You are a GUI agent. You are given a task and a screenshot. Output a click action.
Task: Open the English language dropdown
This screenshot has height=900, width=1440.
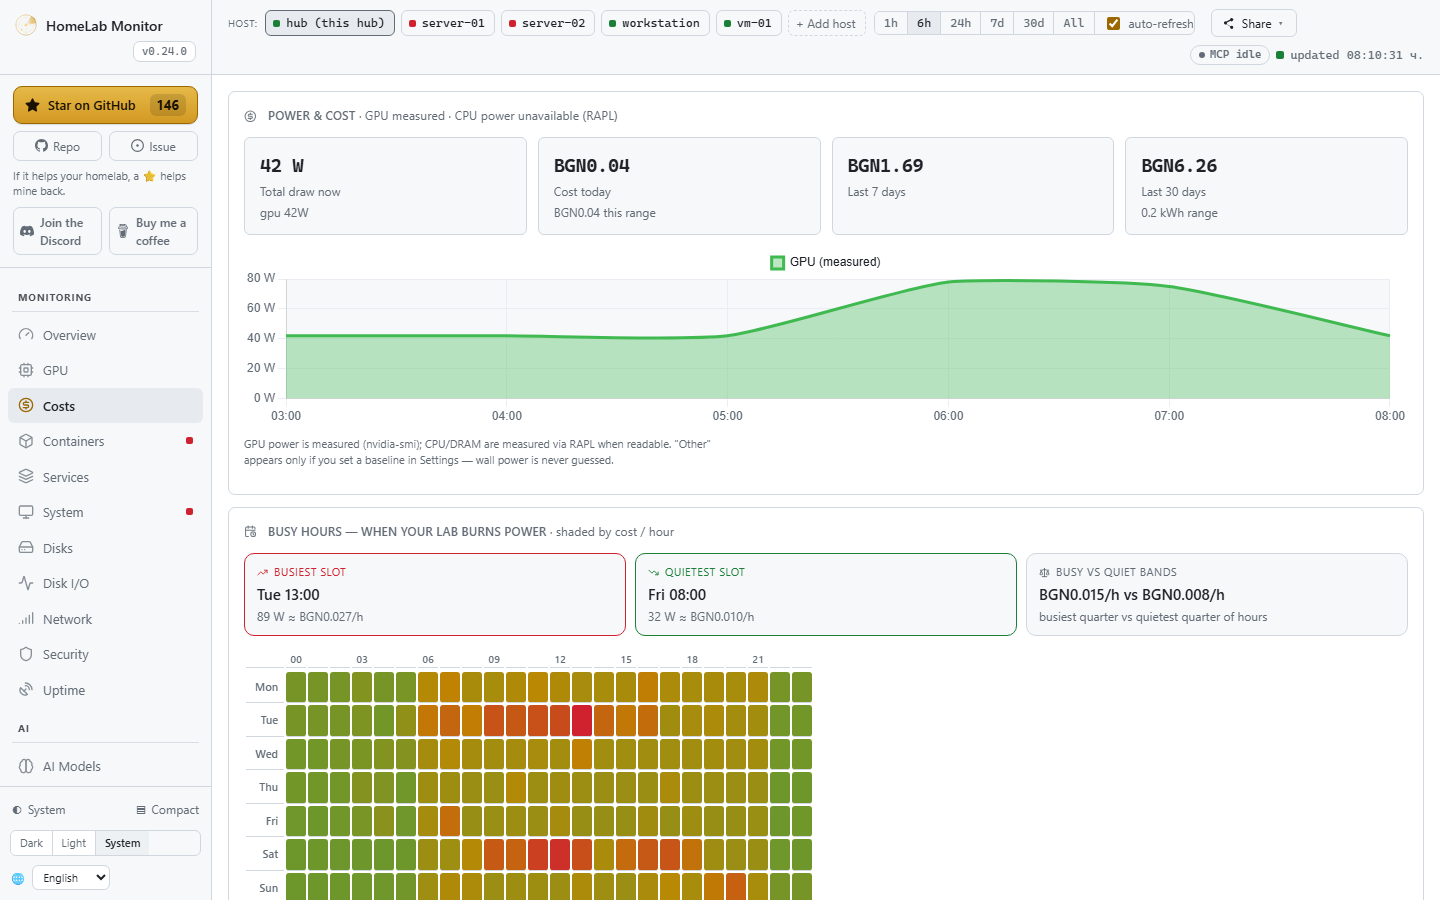[x=70, y=878]
